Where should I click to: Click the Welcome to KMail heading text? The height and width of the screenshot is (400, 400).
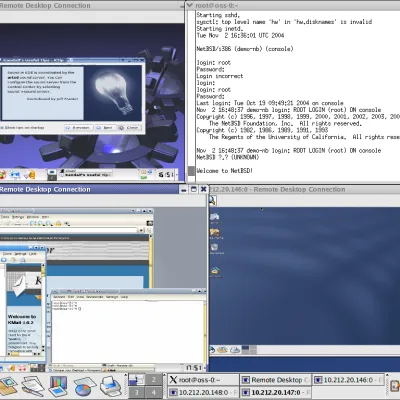[22, 319]
